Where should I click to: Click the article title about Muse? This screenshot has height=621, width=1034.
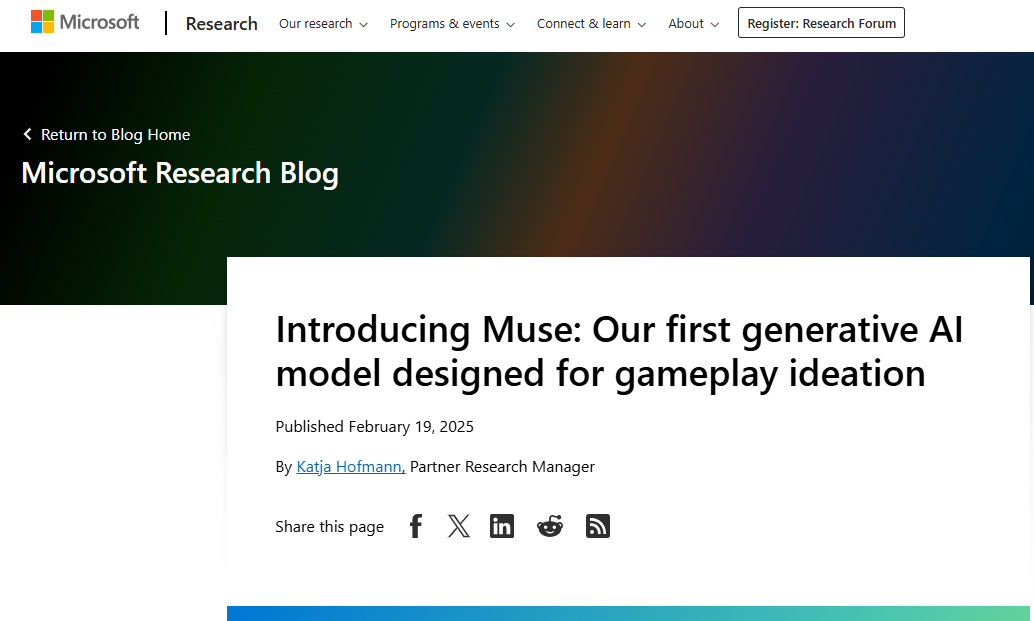[619, 350]
